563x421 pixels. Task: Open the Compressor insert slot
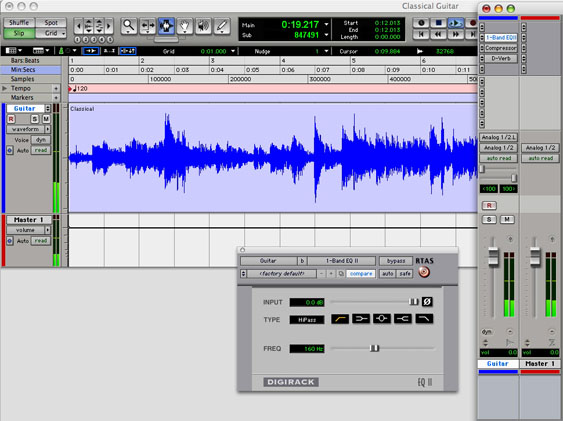point(501,48)
